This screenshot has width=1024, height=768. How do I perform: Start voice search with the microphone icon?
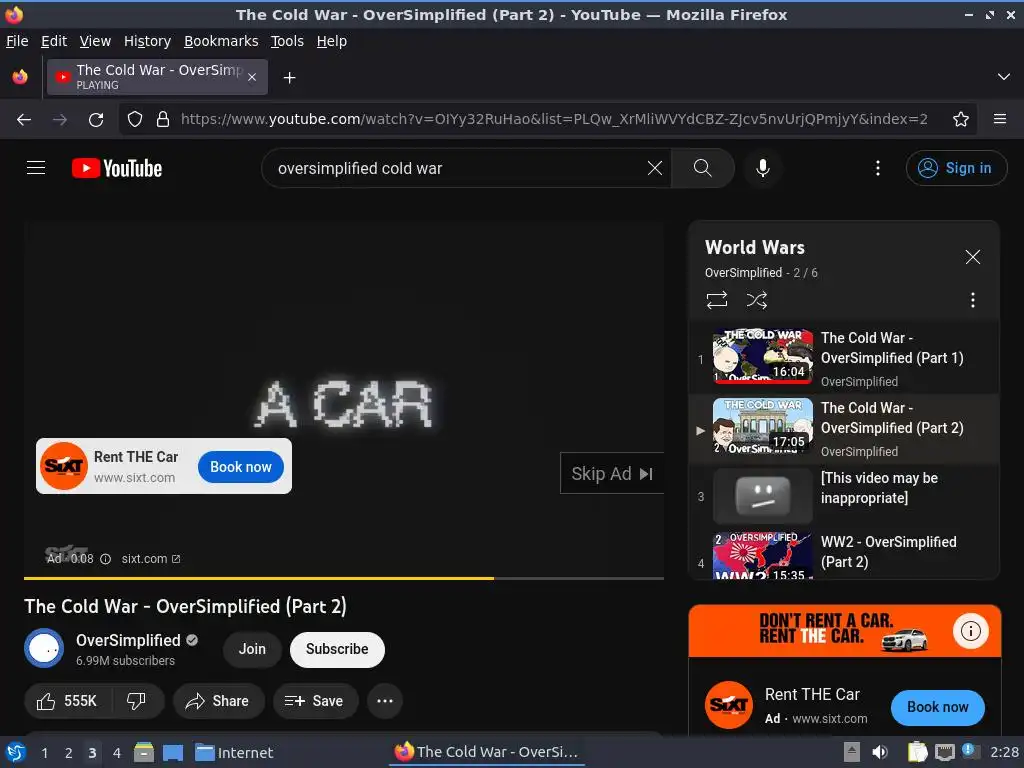click(762, 168)
